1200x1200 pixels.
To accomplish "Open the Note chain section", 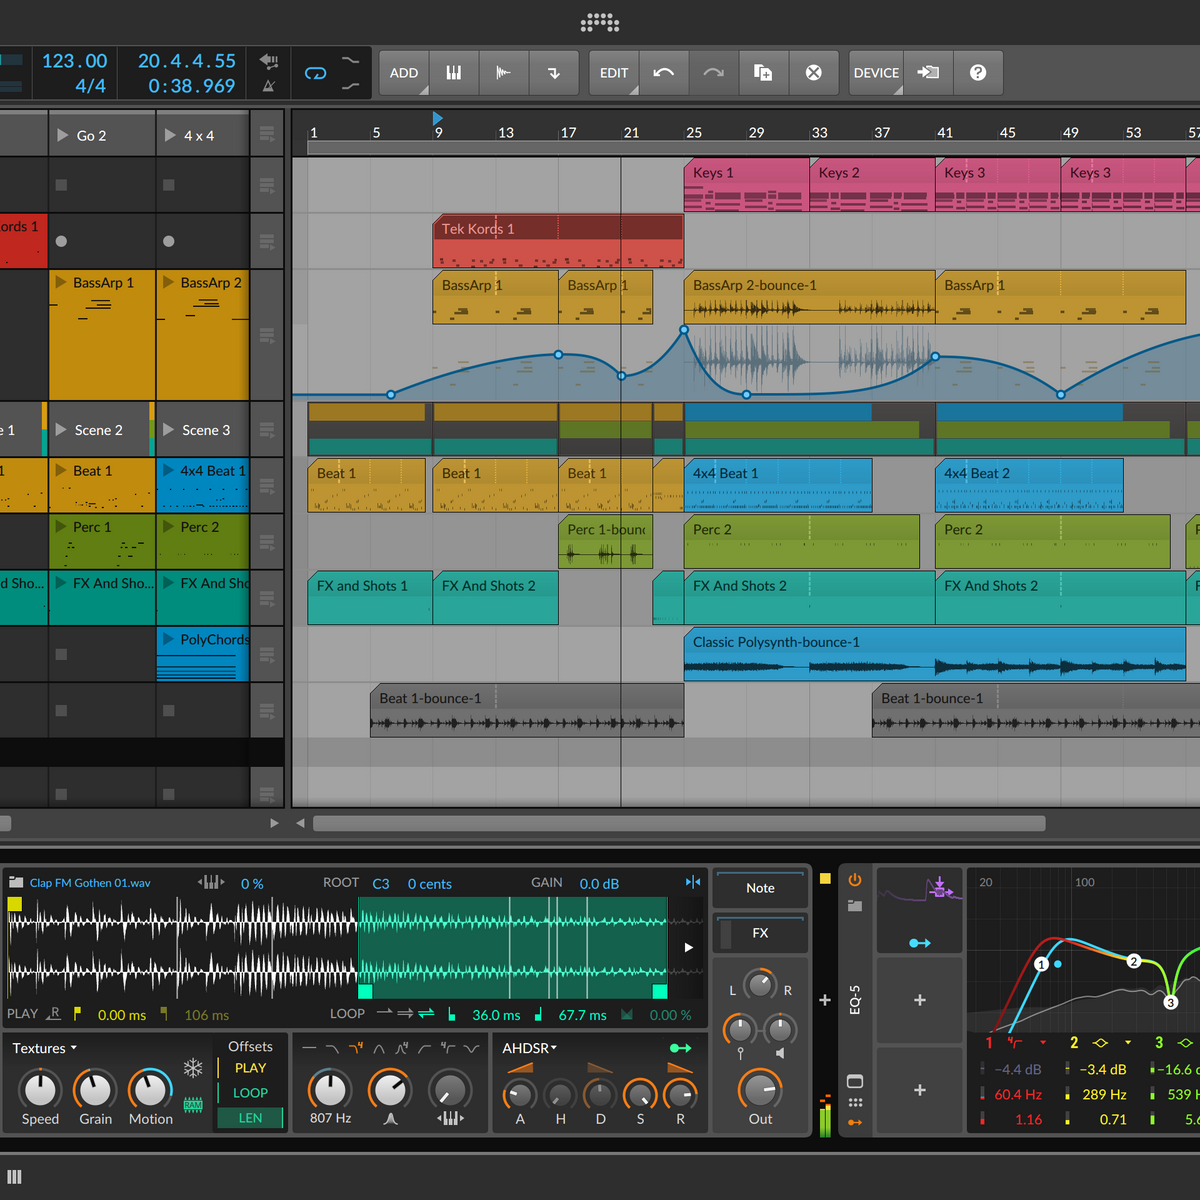I will tap(760, 888).
